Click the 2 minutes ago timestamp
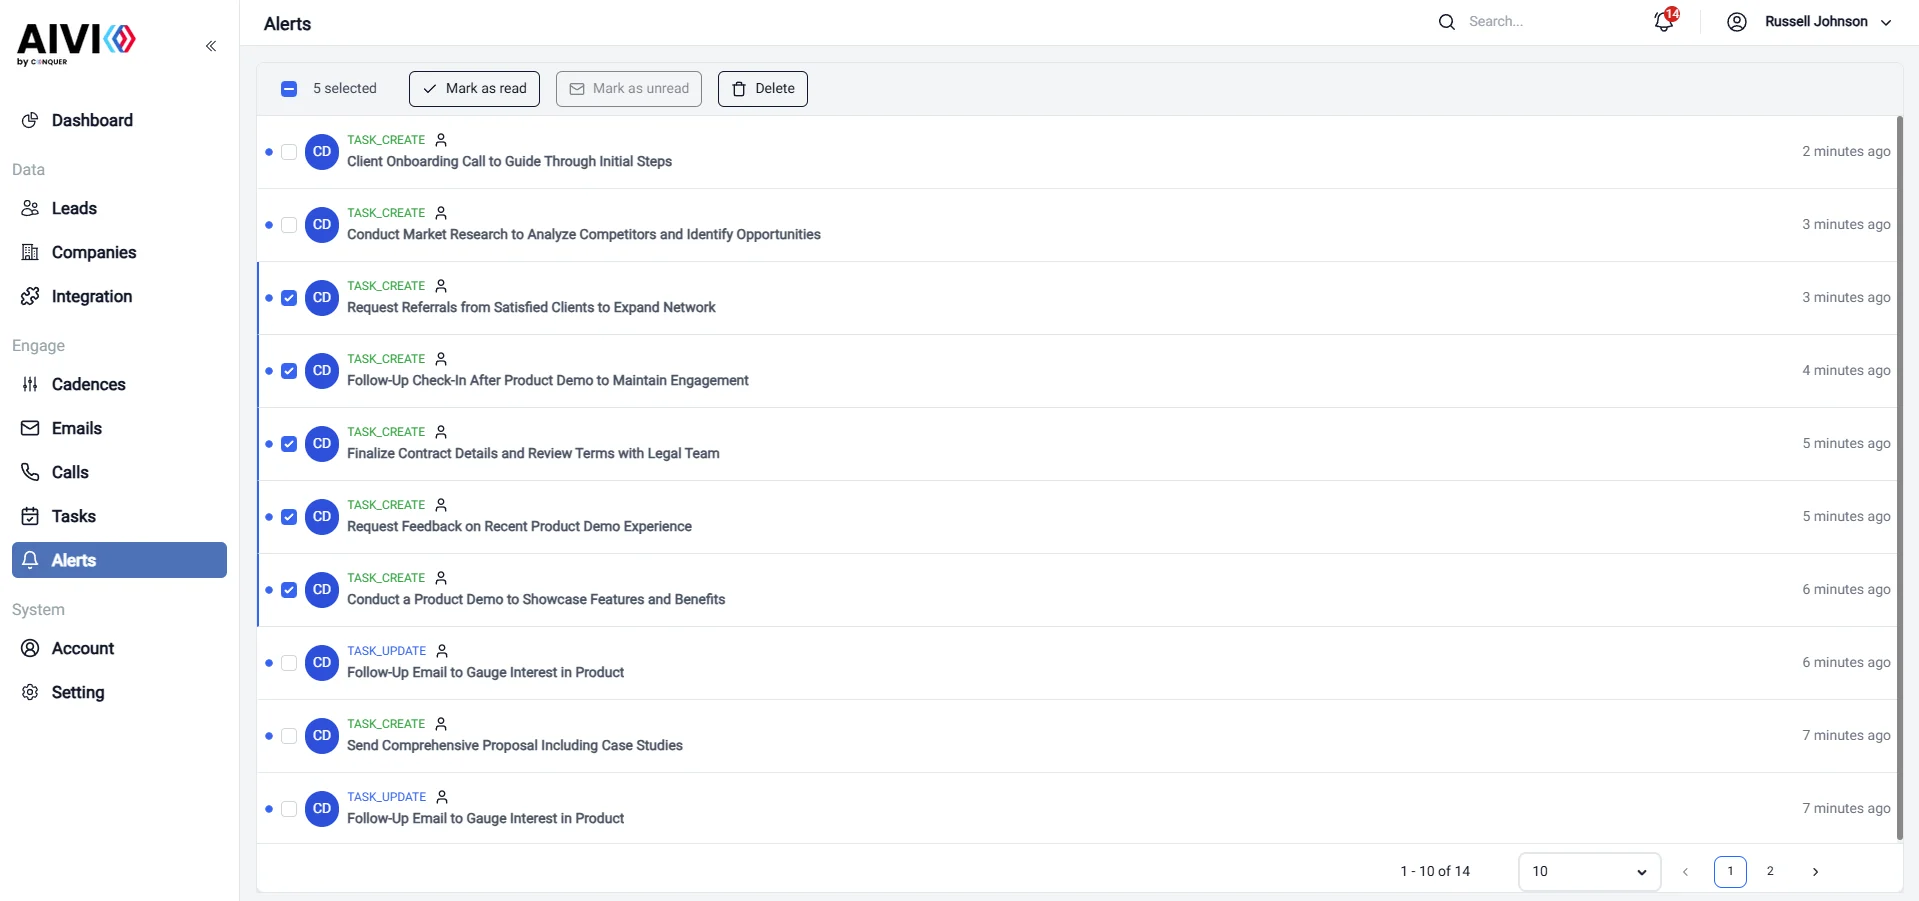This screenshot has height=901, width=1919. pyautogui.click(x=1846, y=152)
